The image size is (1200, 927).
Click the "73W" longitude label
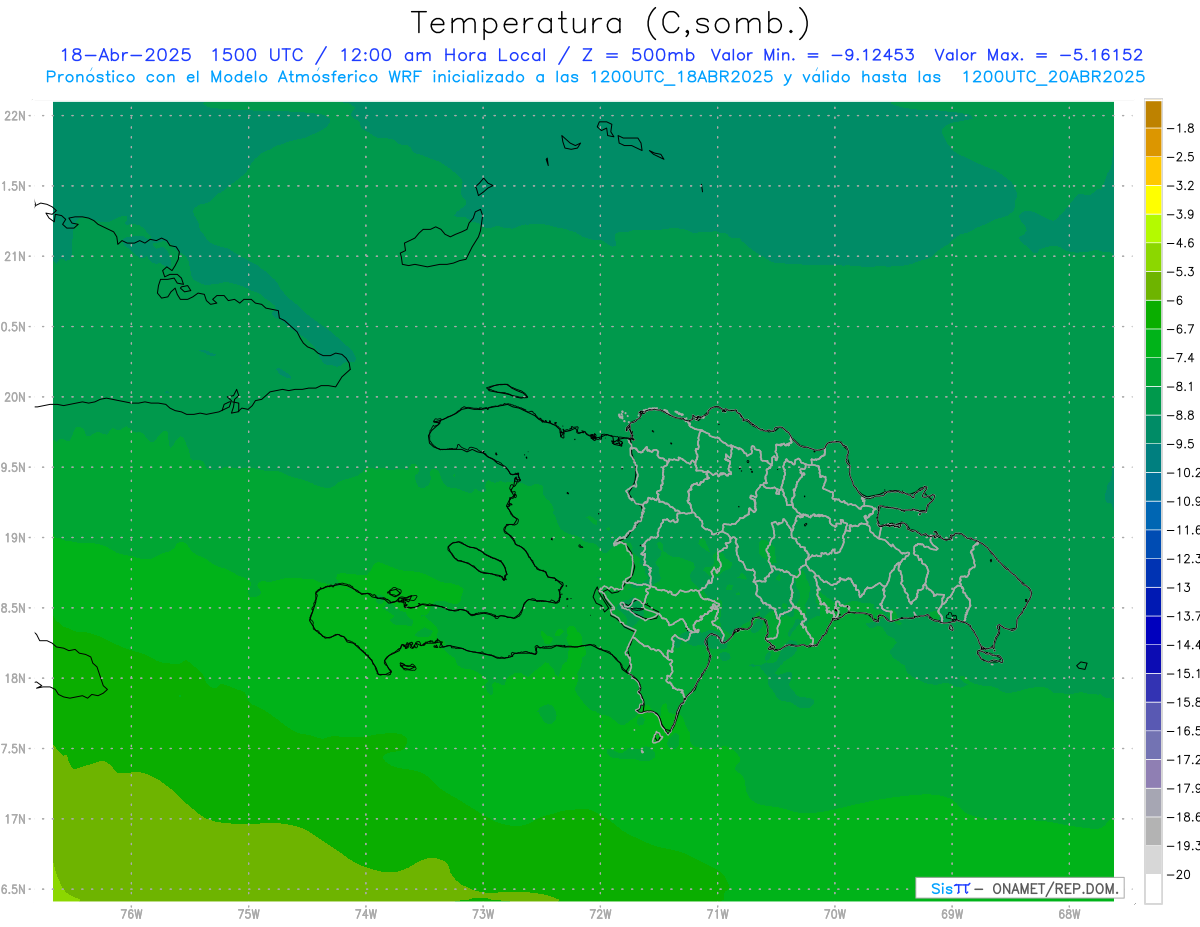pyautogui.click(x=482, y=913)
